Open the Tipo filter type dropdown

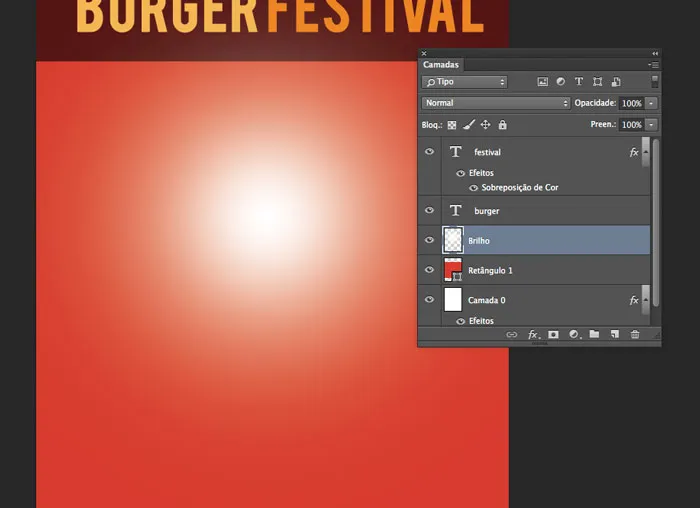[x=464, y=82]
